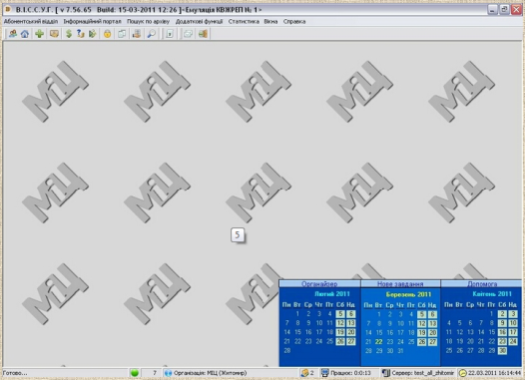Open the Додаткові функції menu
The width and height of the screenshot is (526, 381).
[199, 21]
